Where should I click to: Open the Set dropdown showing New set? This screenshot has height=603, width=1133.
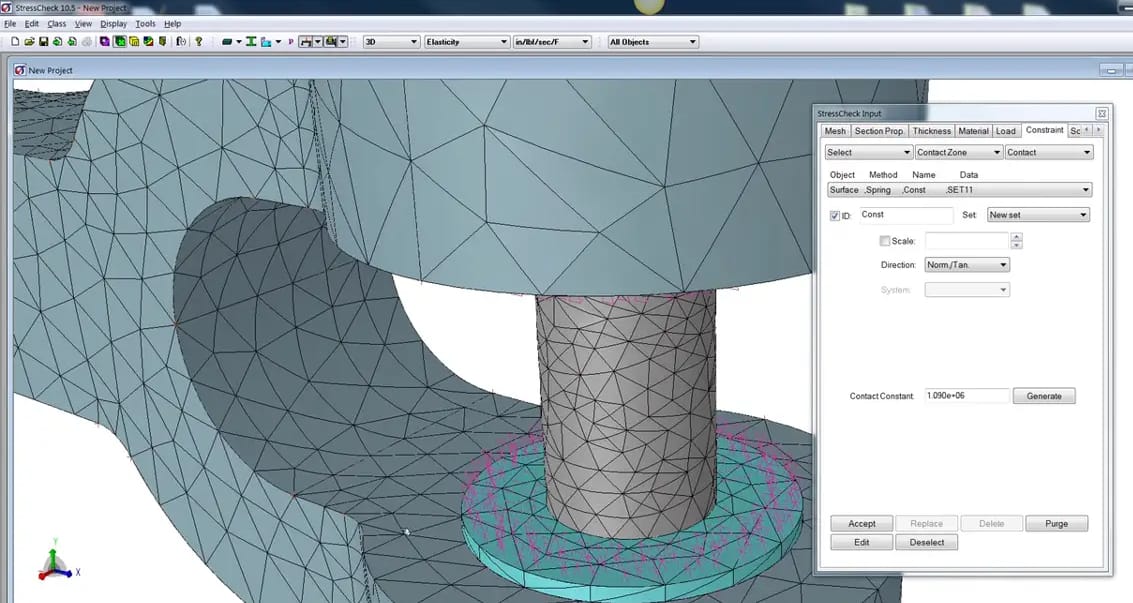1037,214
